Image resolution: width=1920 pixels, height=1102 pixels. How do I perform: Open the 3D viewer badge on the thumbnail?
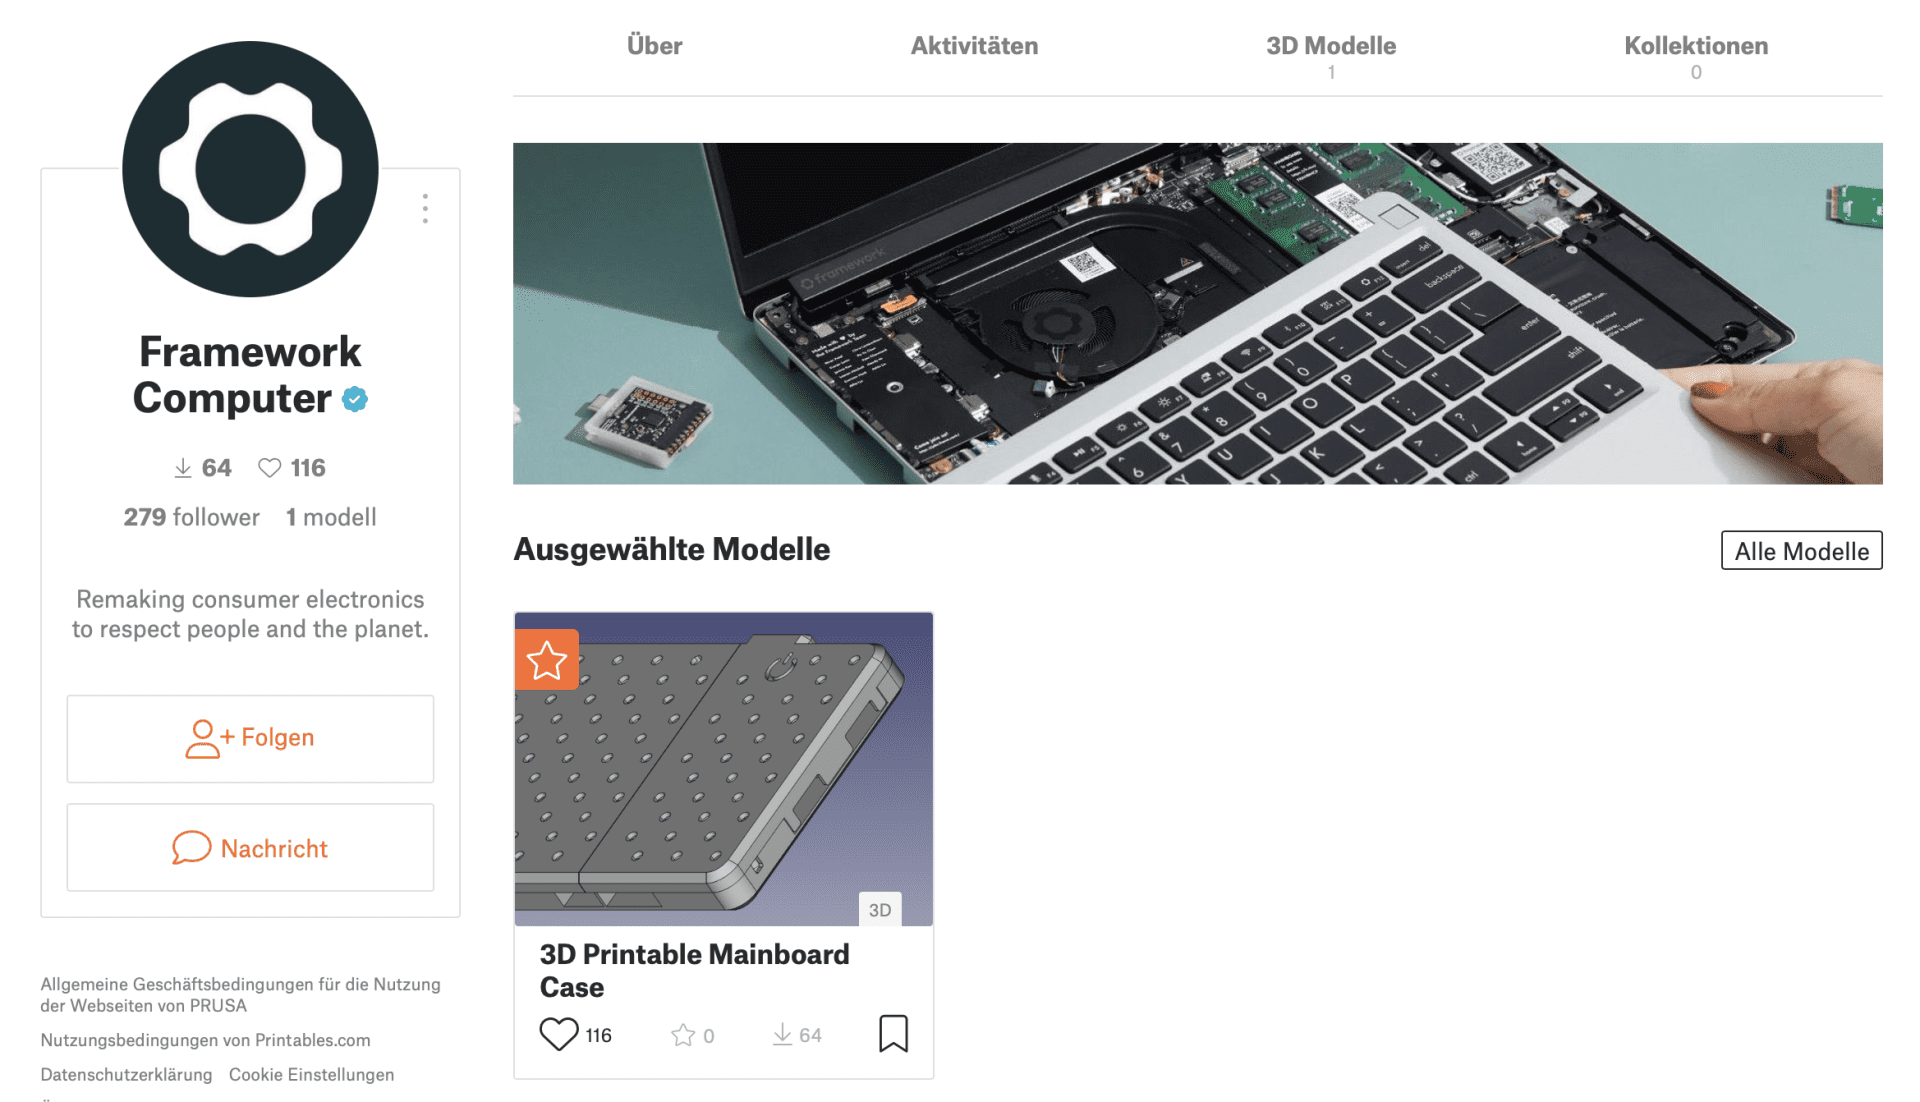(x=880, y=910)
